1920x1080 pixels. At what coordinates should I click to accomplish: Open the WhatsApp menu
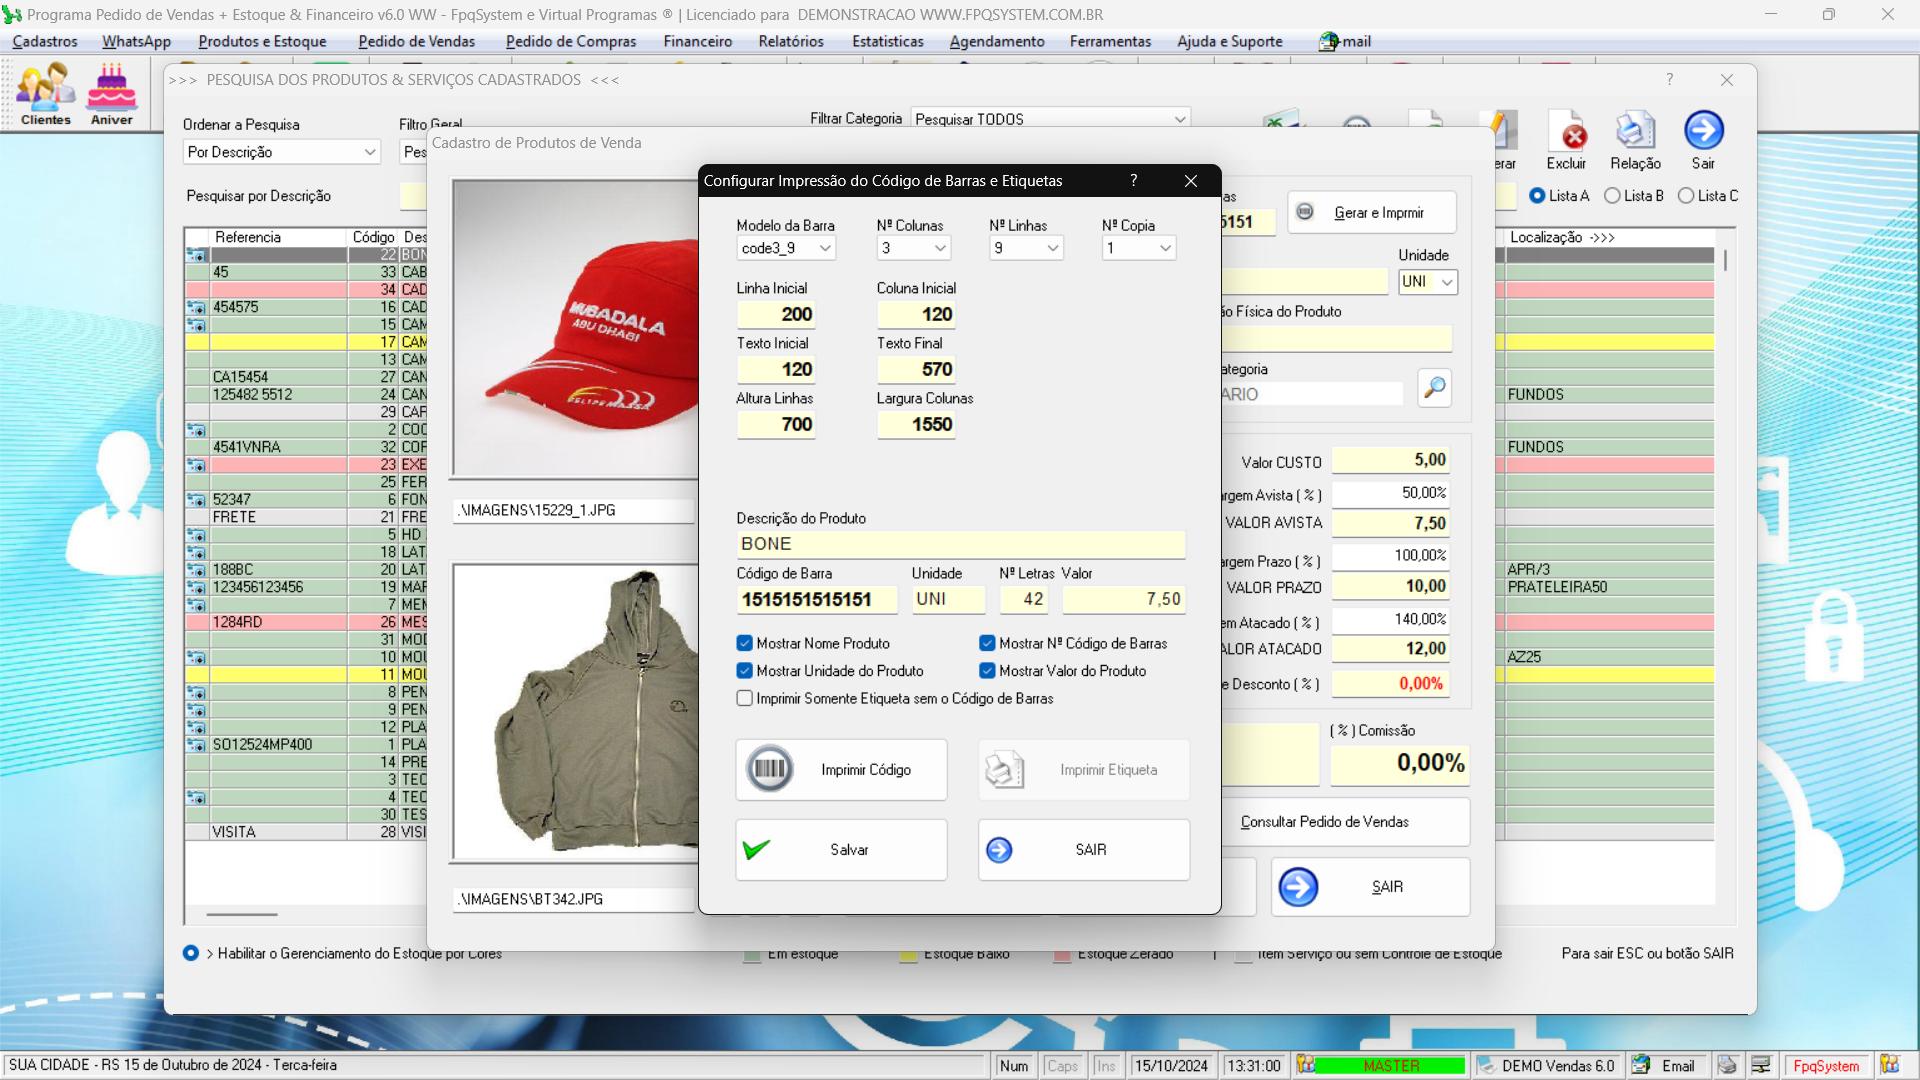(x=136, y=41)
